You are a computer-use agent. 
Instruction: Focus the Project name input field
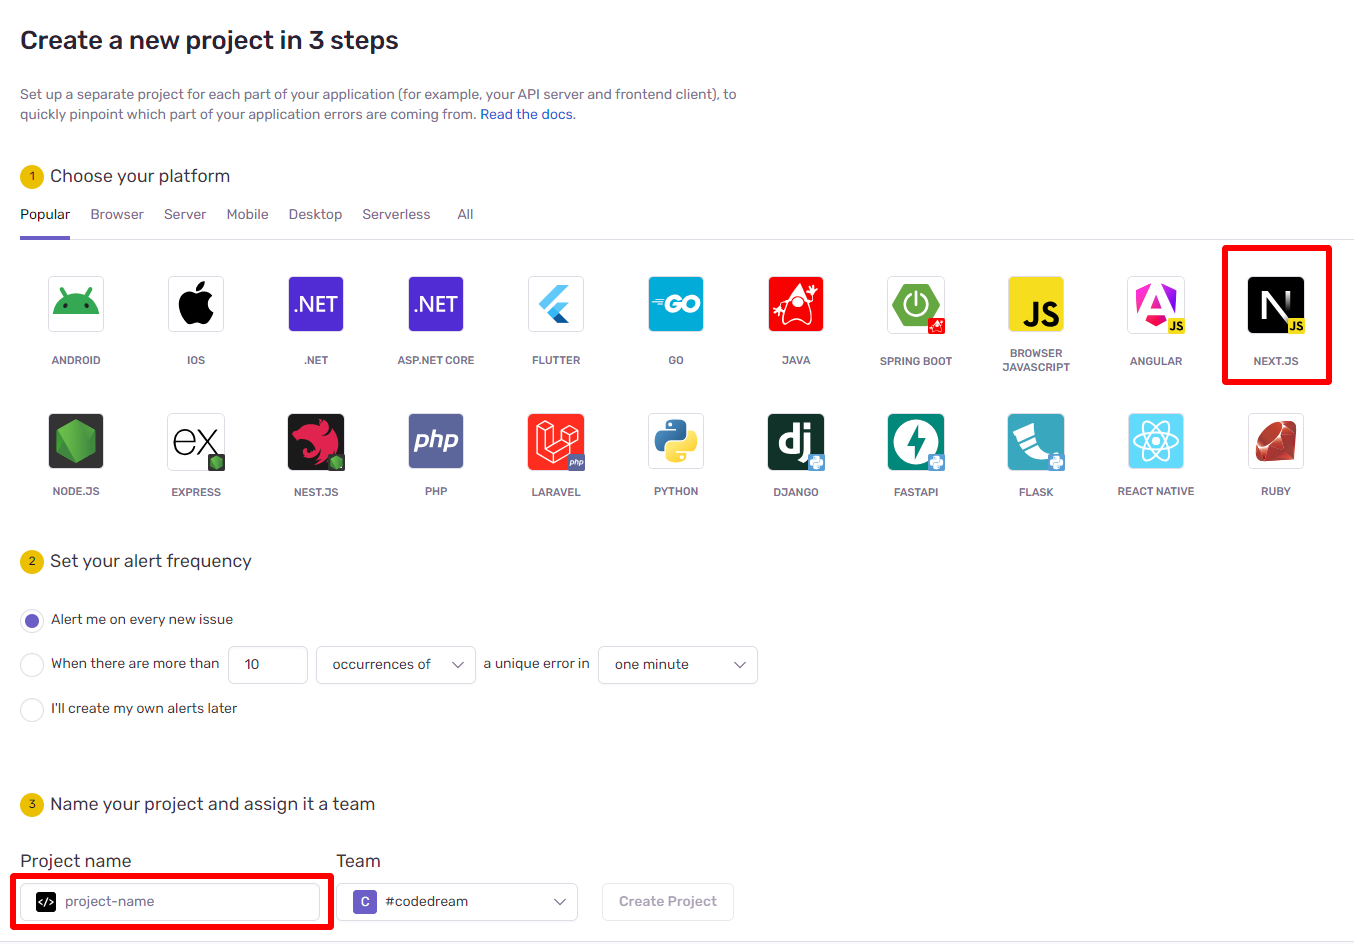pyautogui.click(x=170, y=902)
